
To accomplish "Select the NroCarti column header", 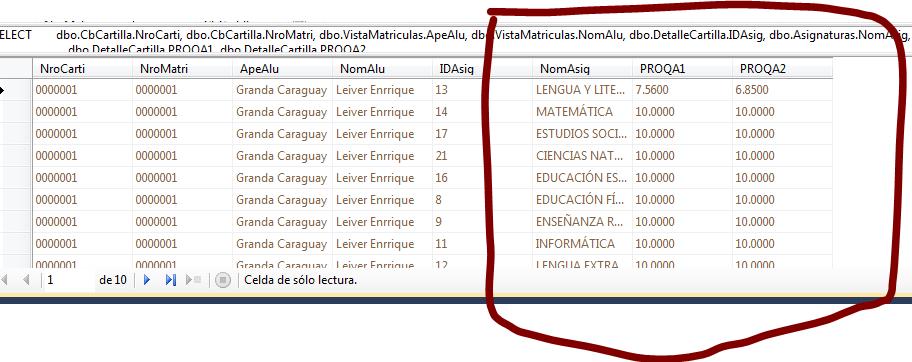I will coord(83,69).
